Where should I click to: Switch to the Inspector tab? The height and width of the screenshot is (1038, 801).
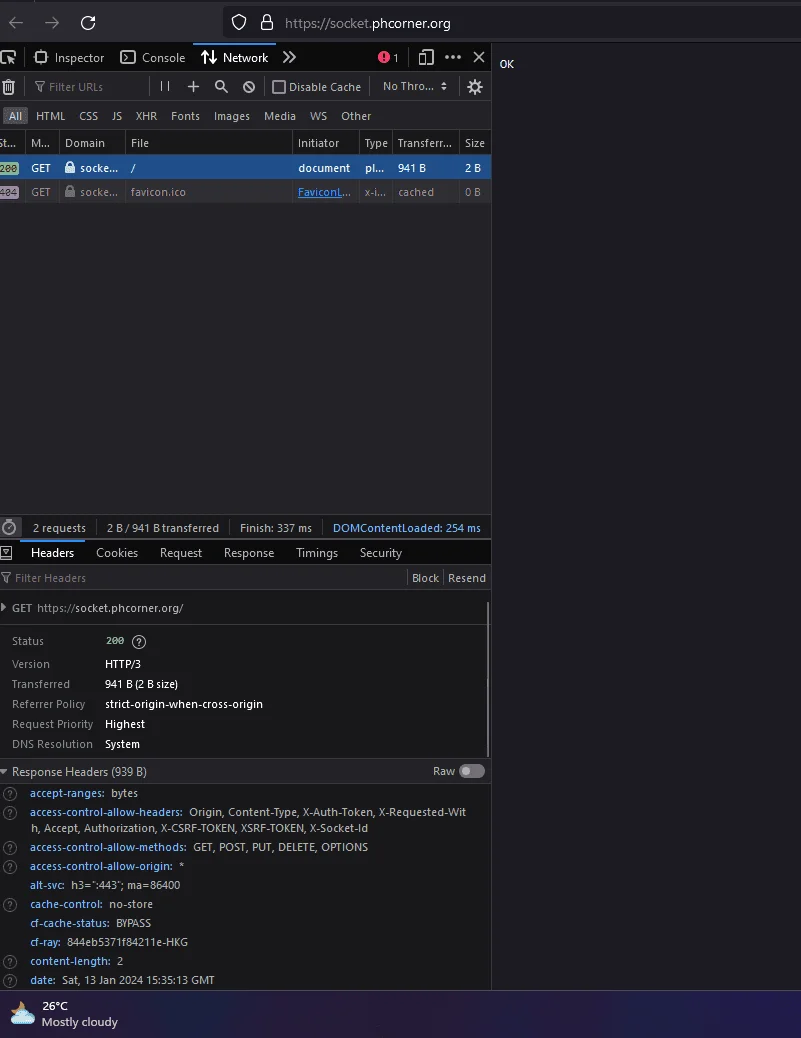[70, 58]
